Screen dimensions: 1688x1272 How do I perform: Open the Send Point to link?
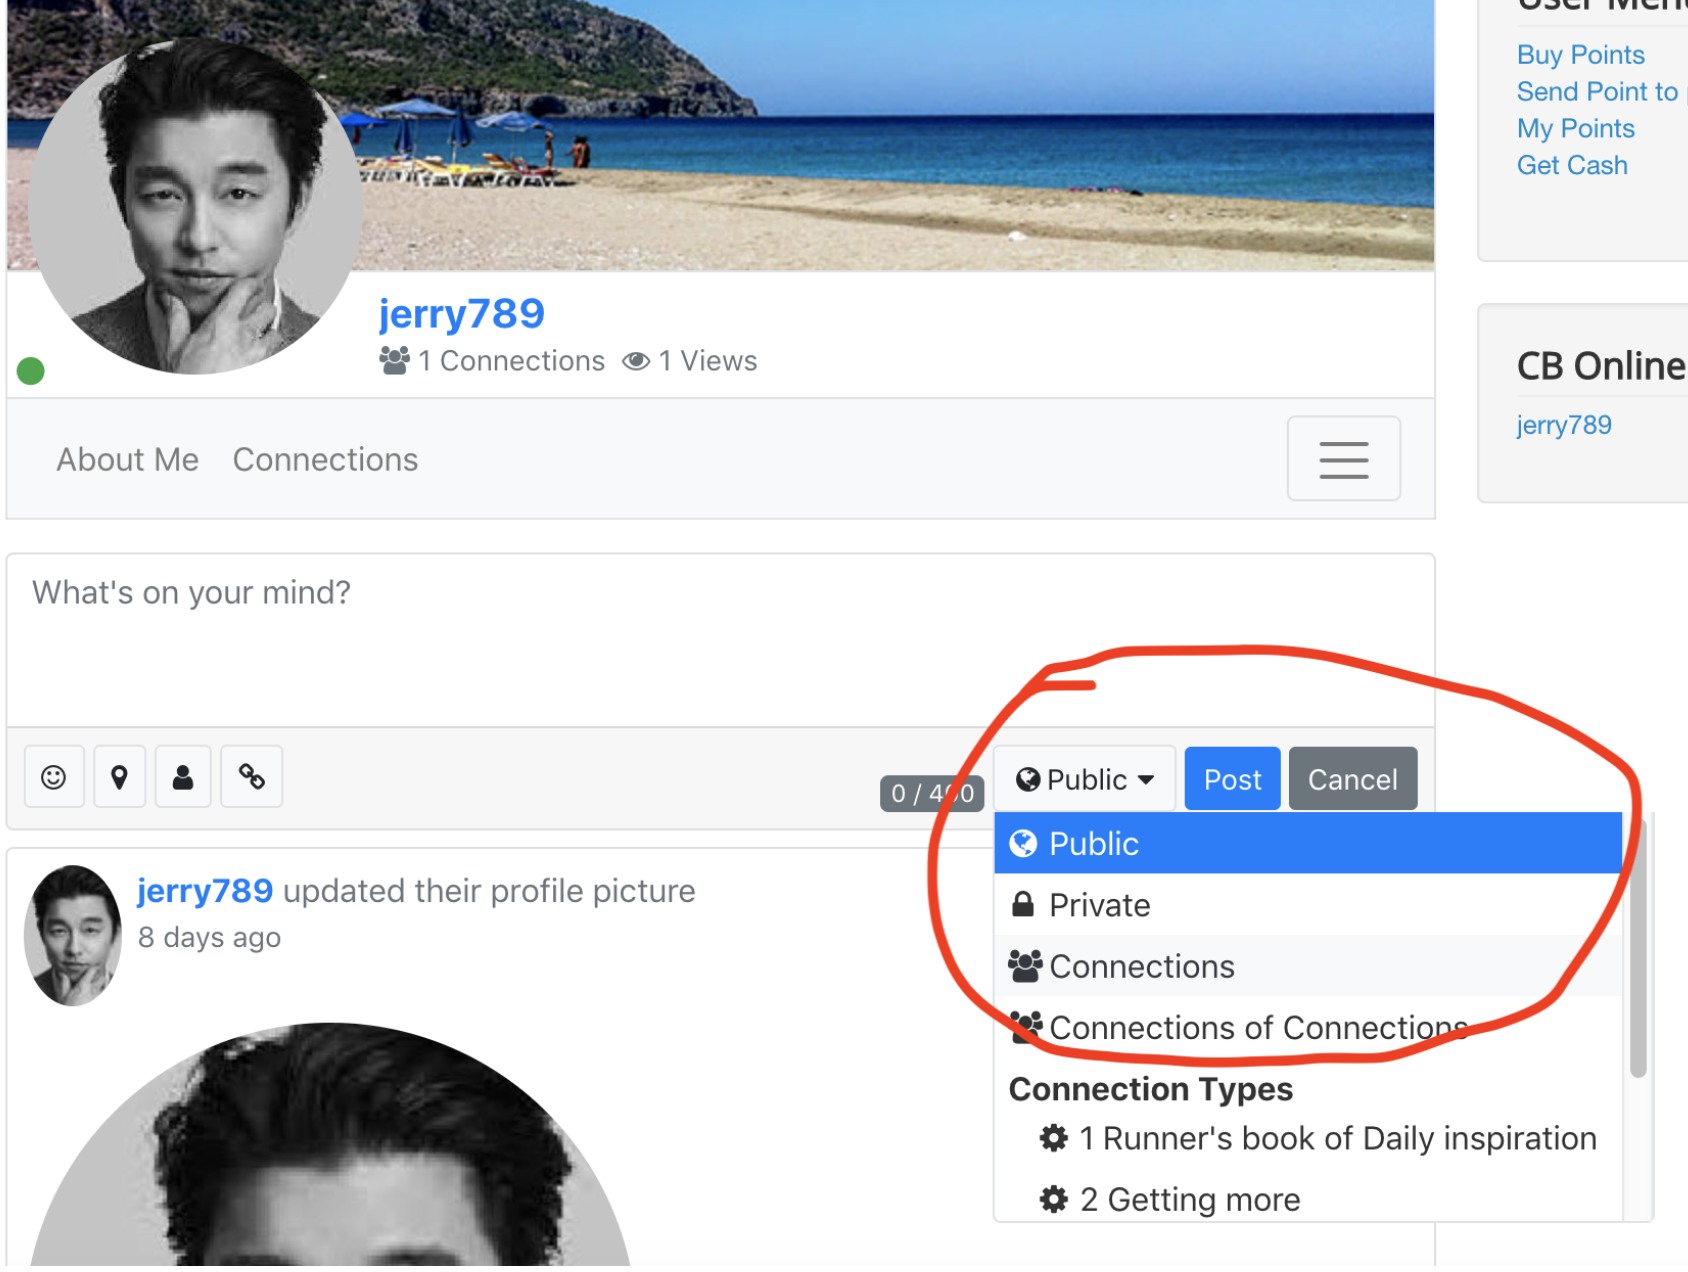pyautogui.click(x=1597, y=92)
